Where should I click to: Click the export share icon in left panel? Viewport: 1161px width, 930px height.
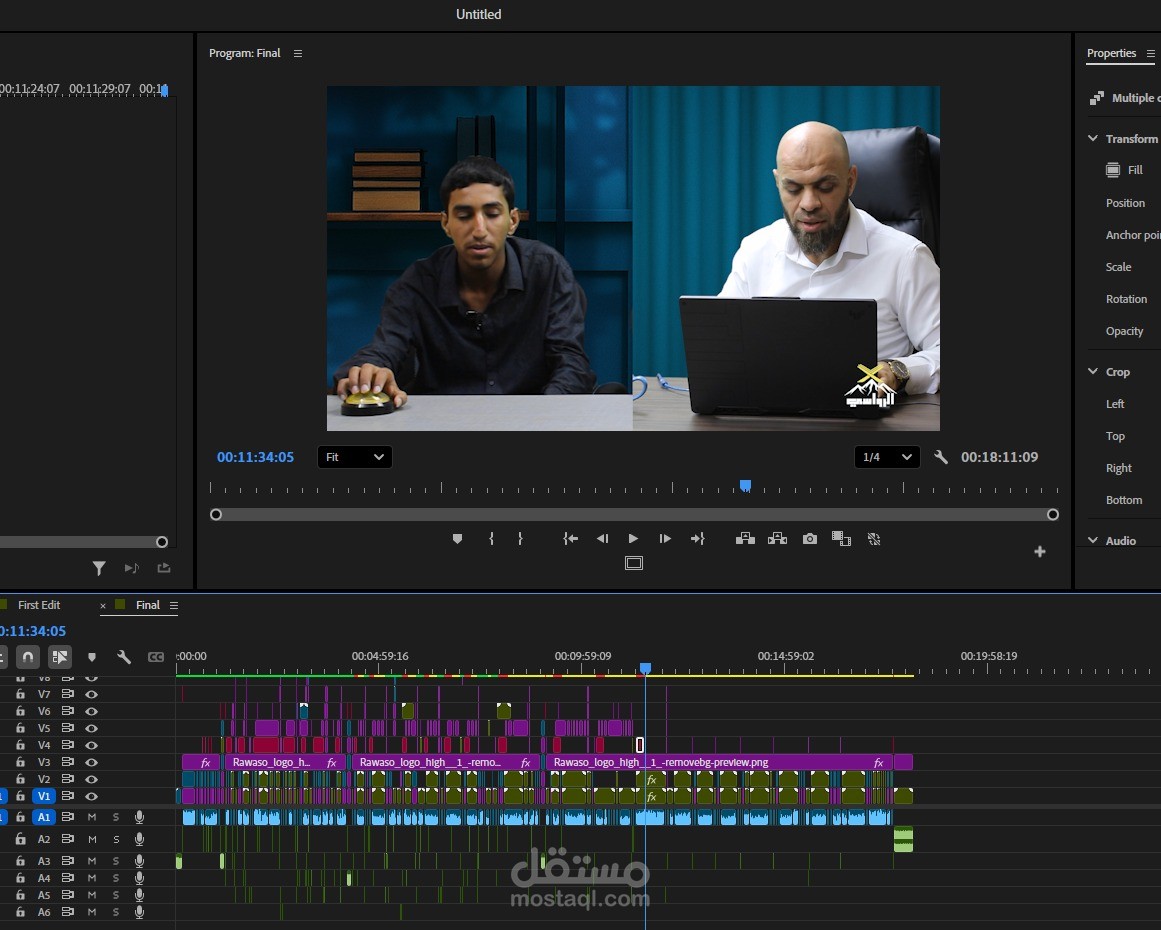coord(164,568)
